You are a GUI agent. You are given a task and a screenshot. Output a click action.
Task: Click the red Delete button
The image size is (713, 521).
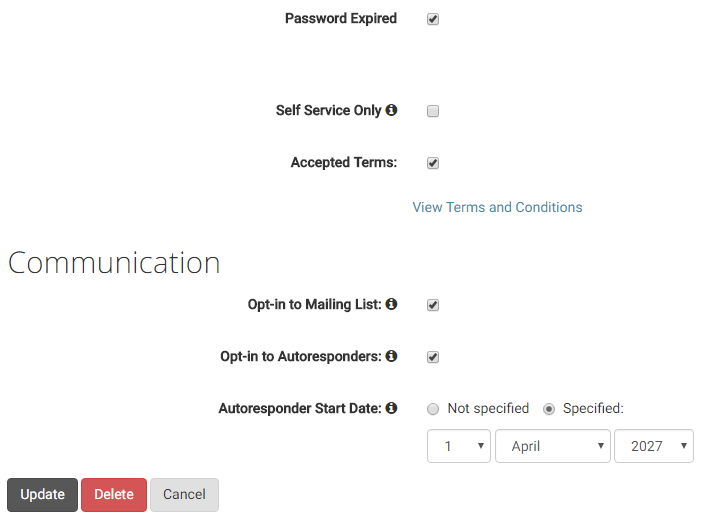[114, 494]
